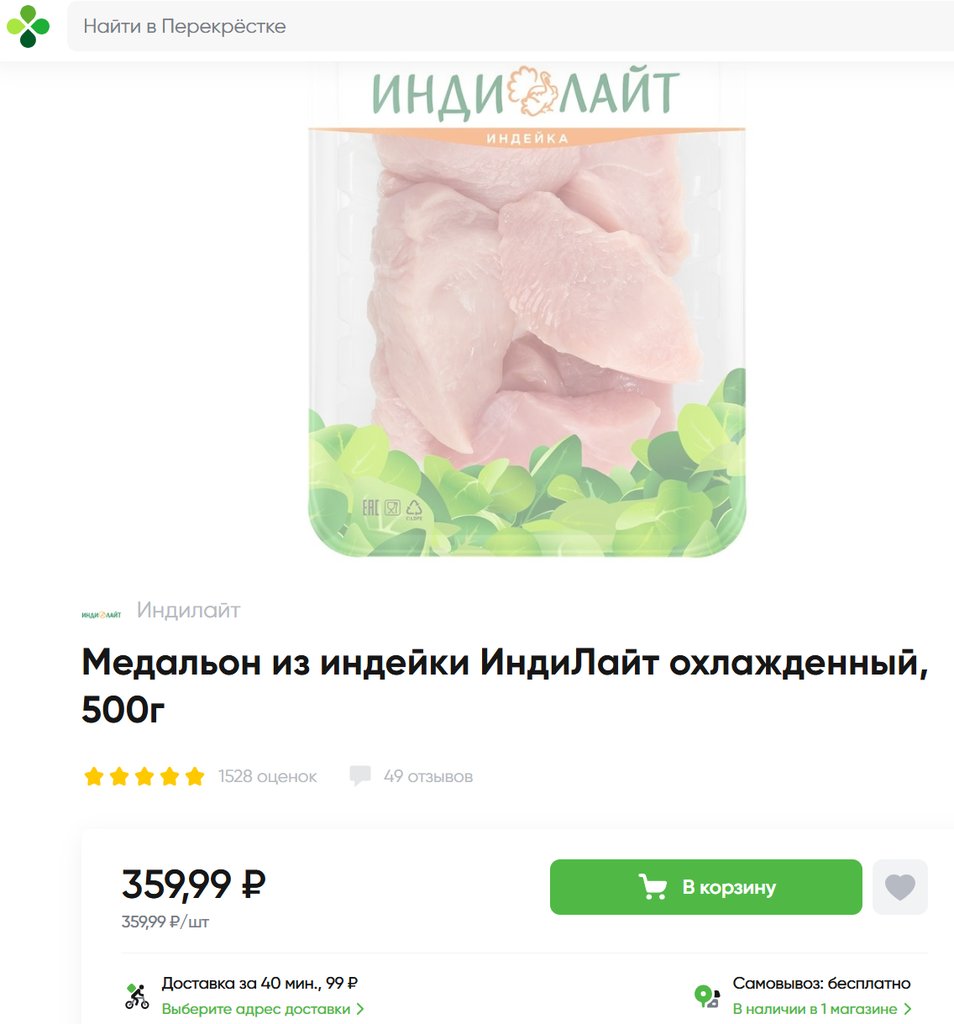Click the pickup location pin icon
The height and width of the screenshot is (1024, 954).
click(x=707, y=996)
